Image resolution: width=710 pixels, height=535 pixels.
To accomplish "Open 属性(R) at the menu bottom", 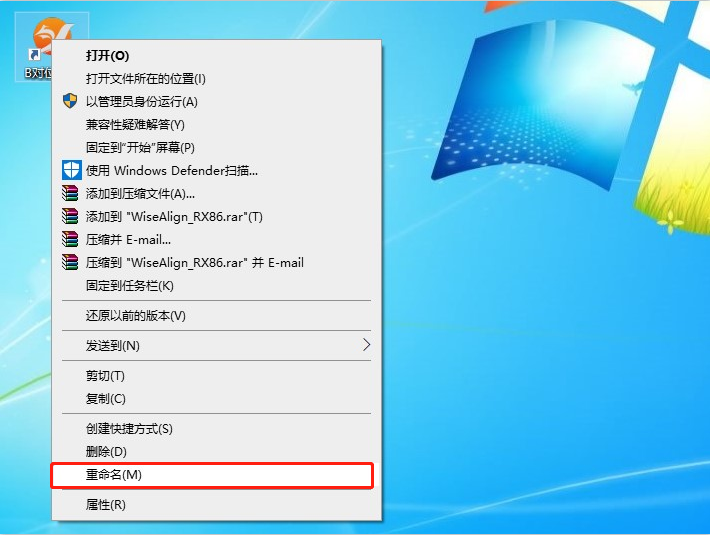I will point(105,505).
